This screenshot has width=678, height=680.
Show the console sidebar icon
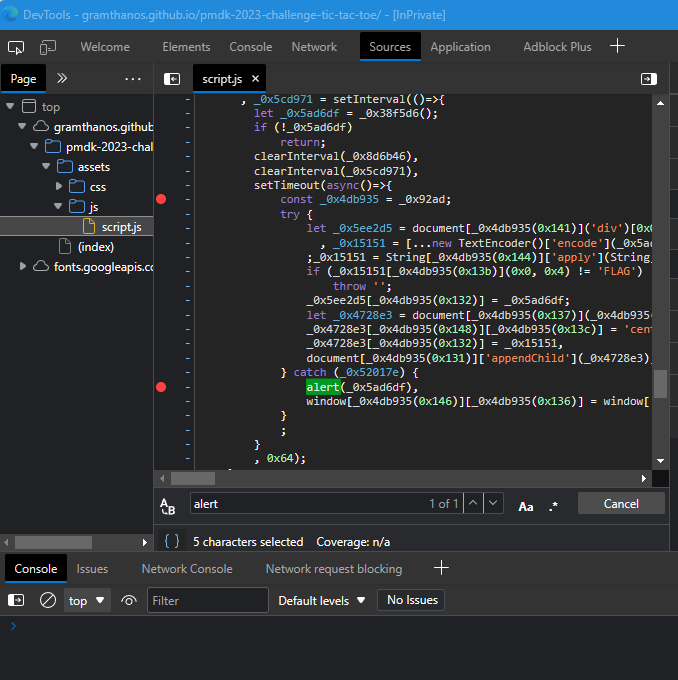point(16,600)
